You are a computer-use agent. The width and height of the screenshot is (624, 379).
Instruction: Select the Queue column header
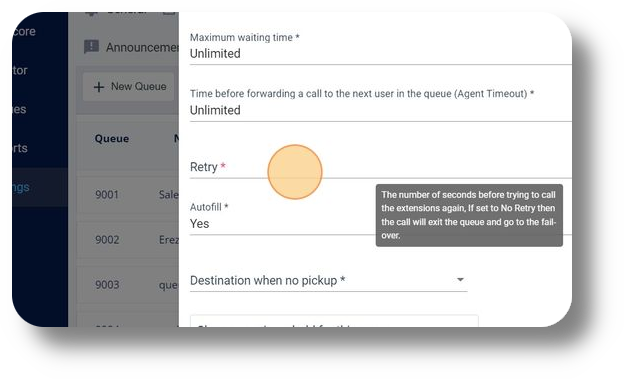(x=112, y=139)
